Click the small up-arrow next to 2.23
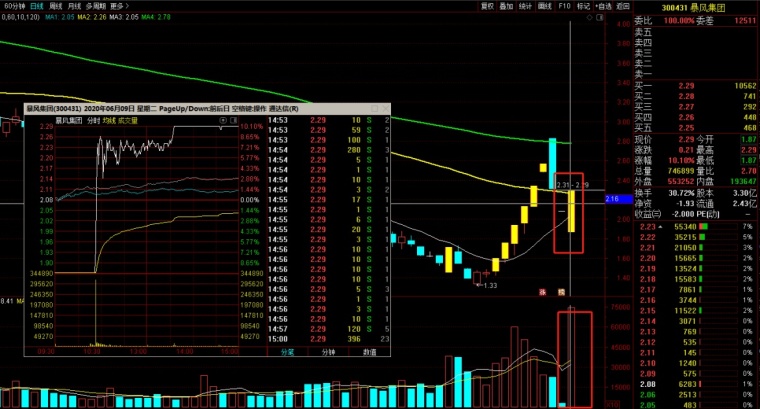The height and width of the screenshot is (409, 760). (660, 227)
